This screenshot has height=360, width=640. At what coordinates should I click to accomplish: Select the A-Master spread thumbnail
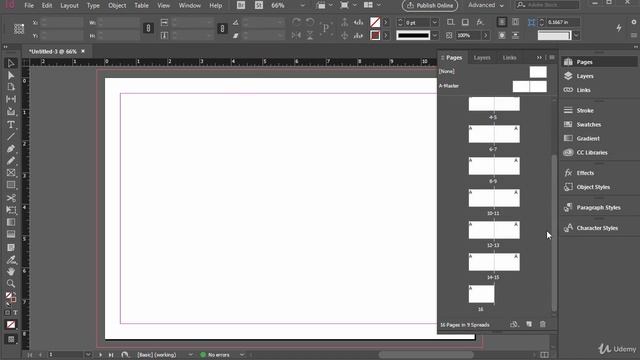(x=529, y=86)
